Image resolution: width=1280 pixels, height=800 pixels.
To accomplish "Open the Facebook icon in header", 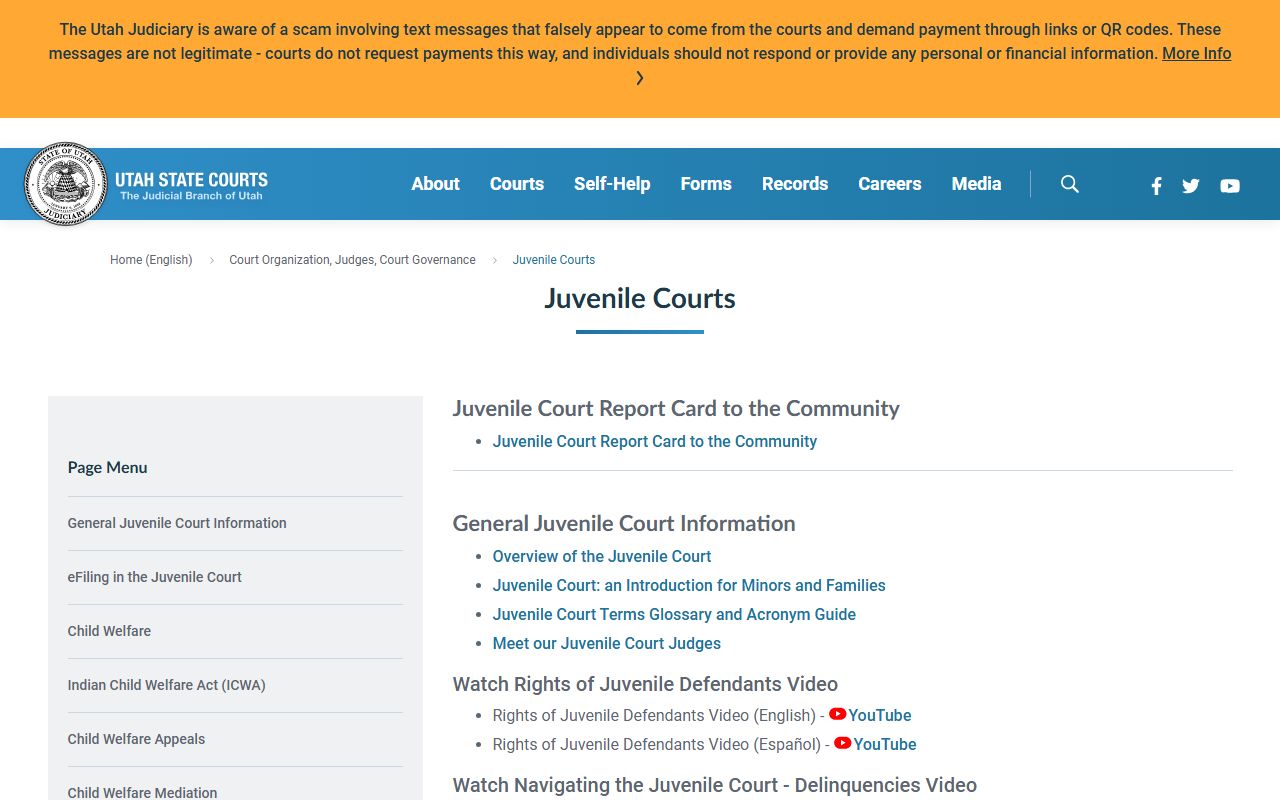I will (1156, 186).
